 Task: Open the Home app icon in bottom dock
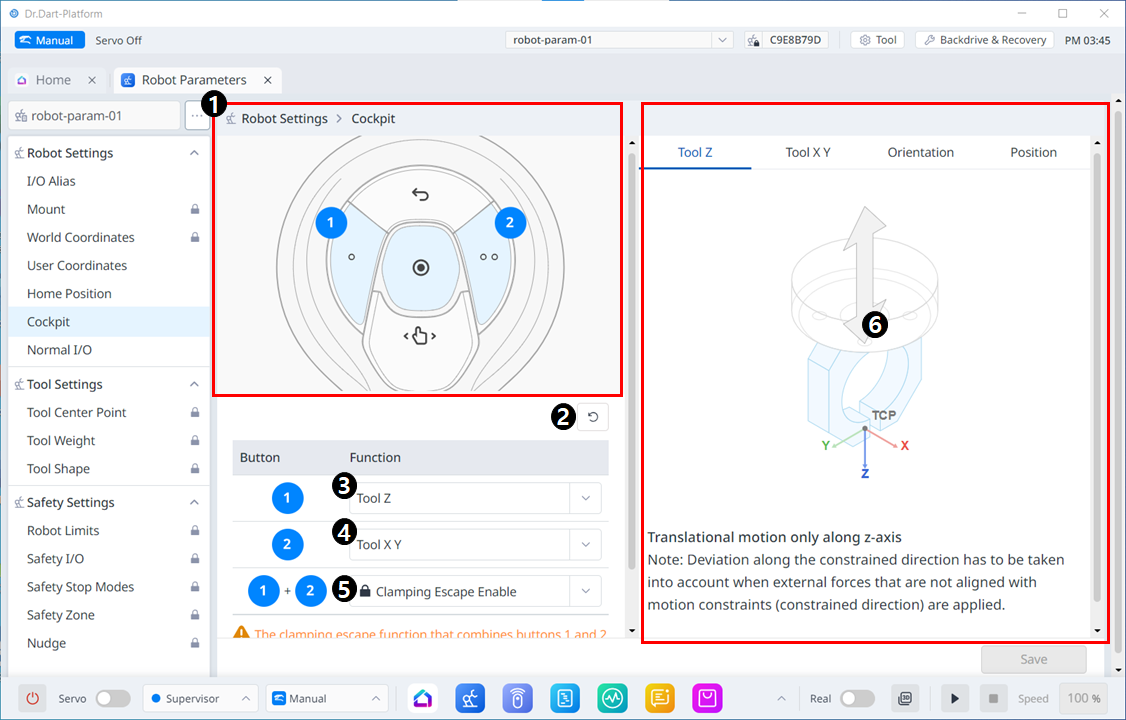click(422, 698)
